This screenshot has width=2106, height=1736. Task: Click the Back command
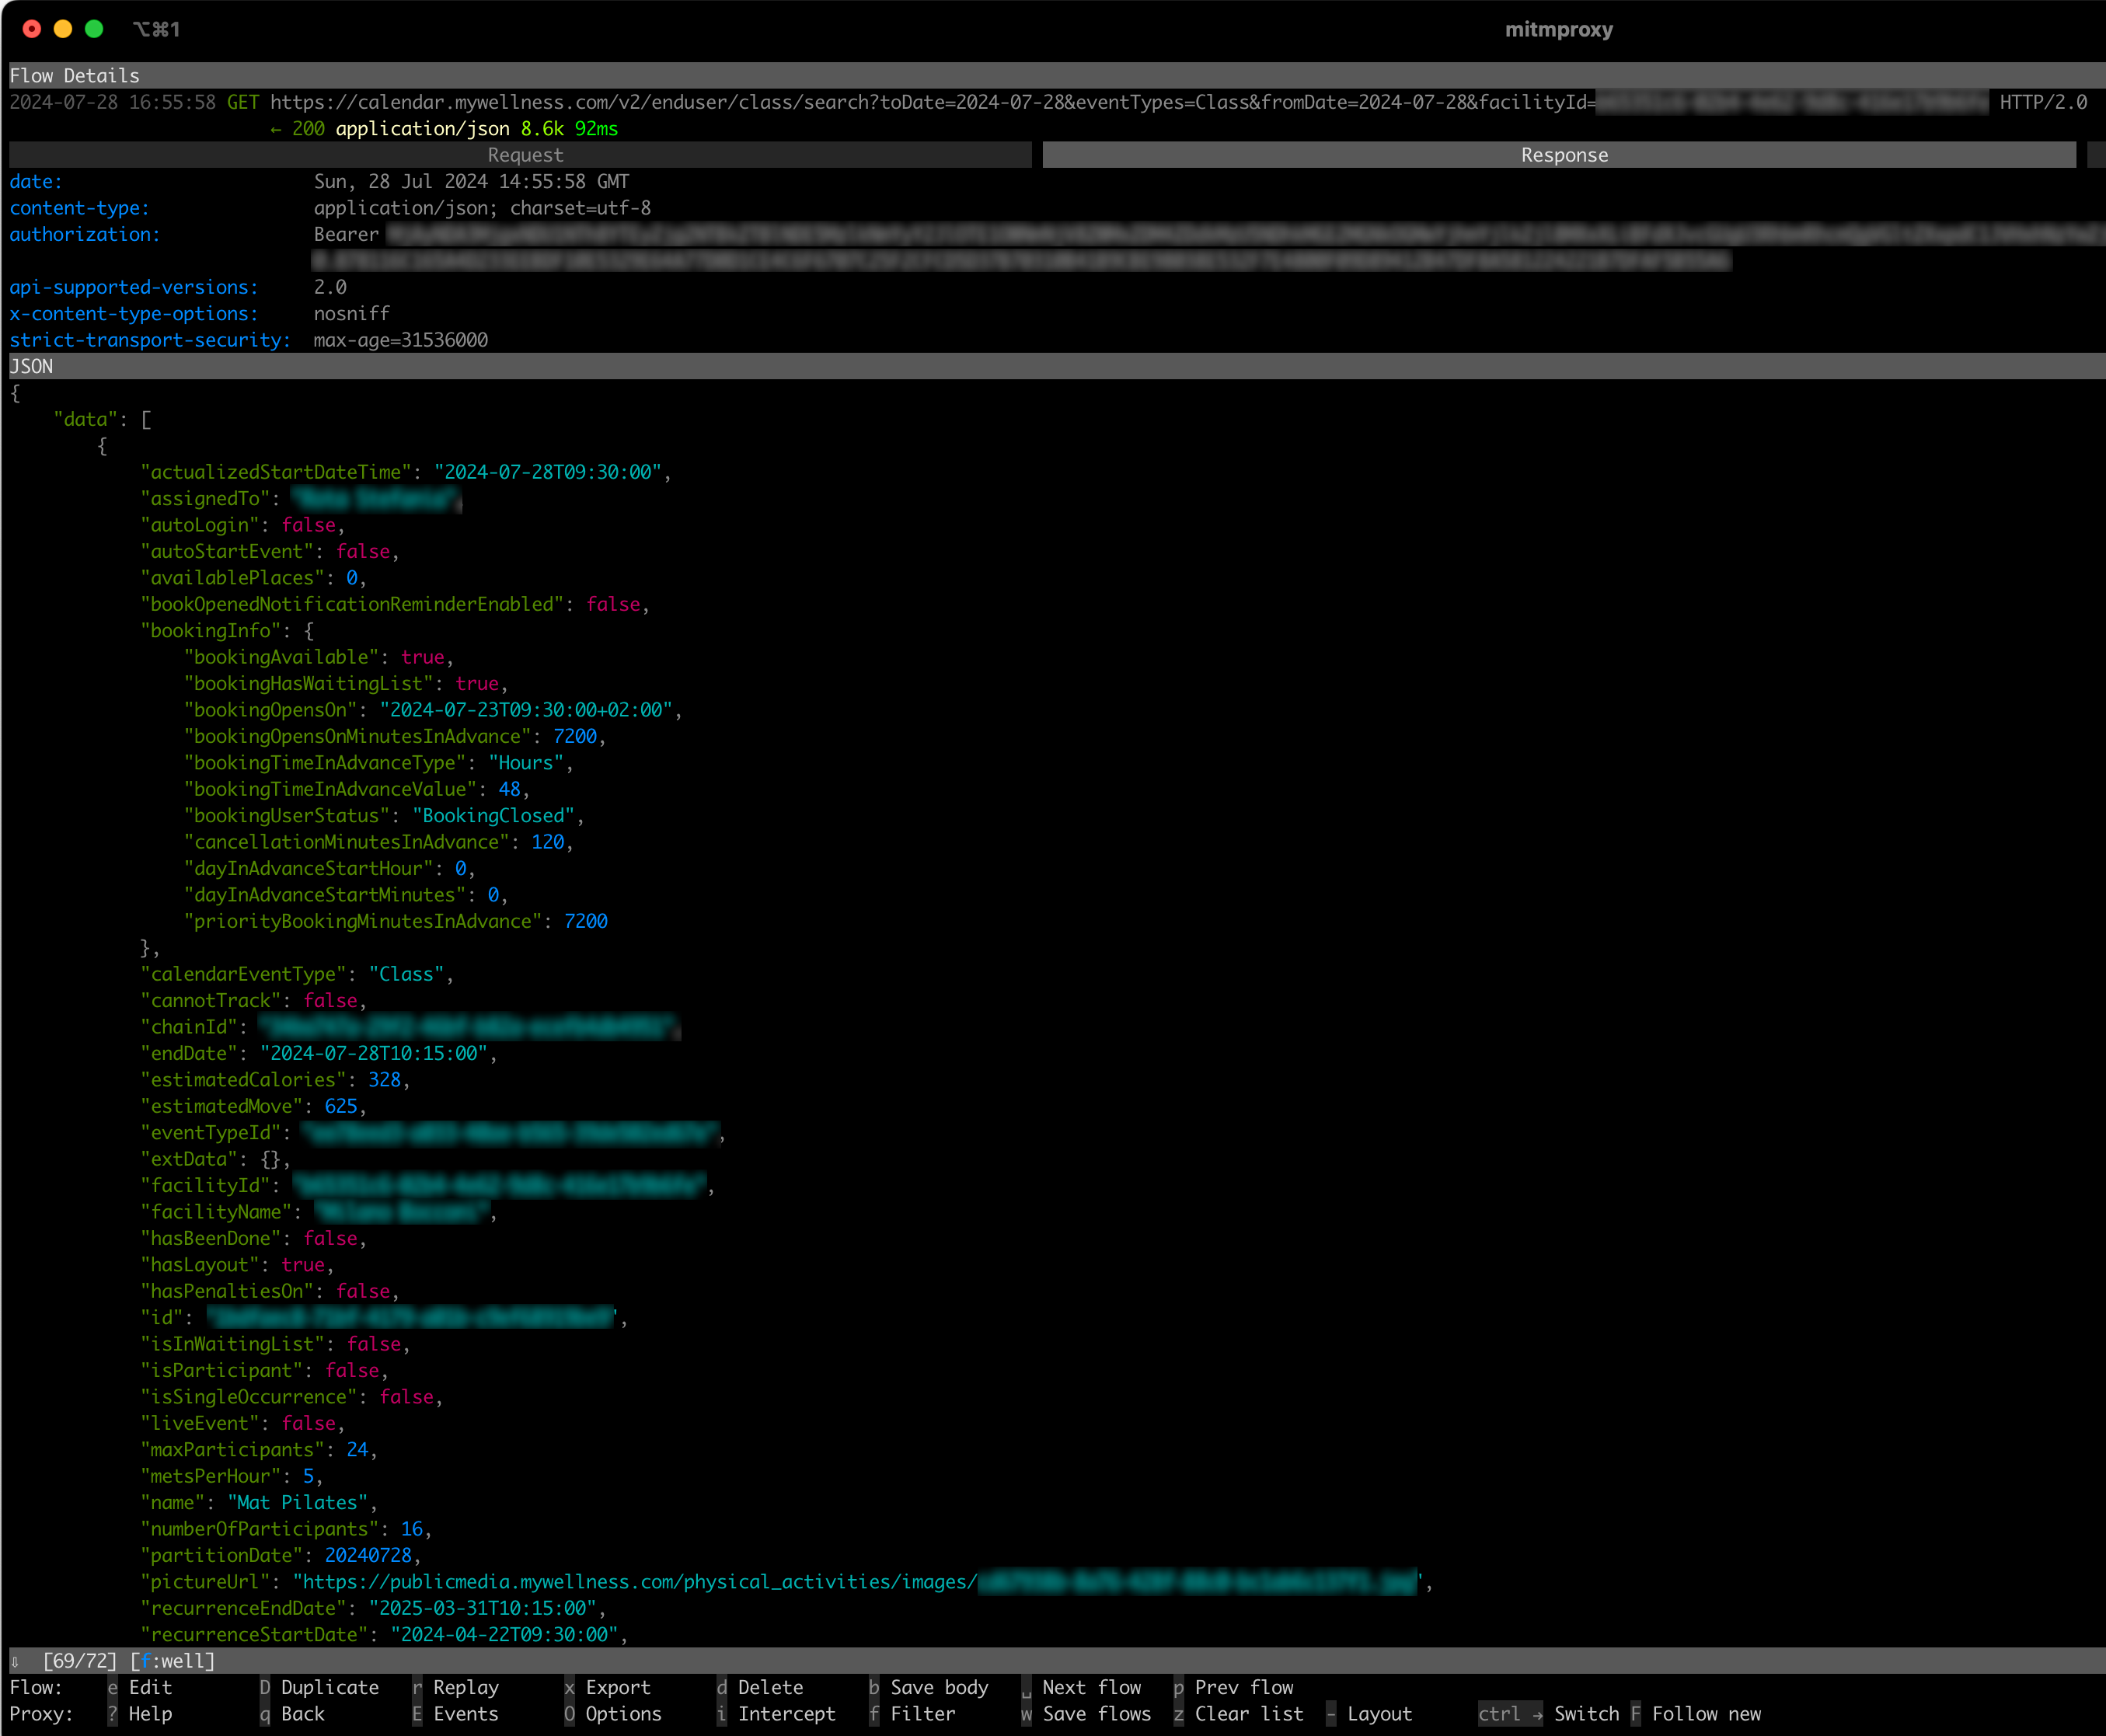tap(292, 1713)
